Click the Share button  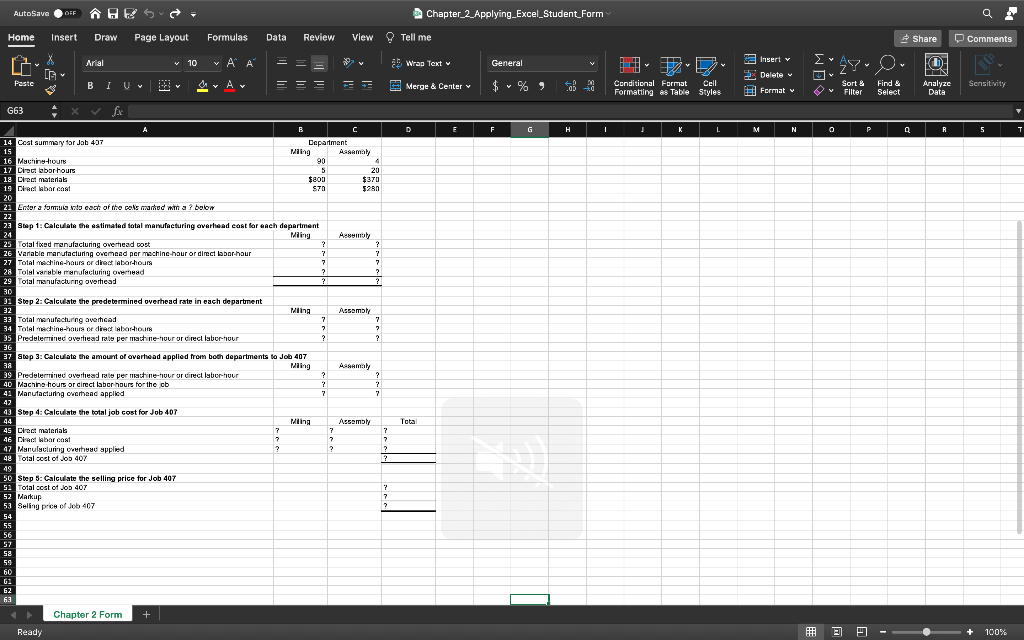pos(918,39)
